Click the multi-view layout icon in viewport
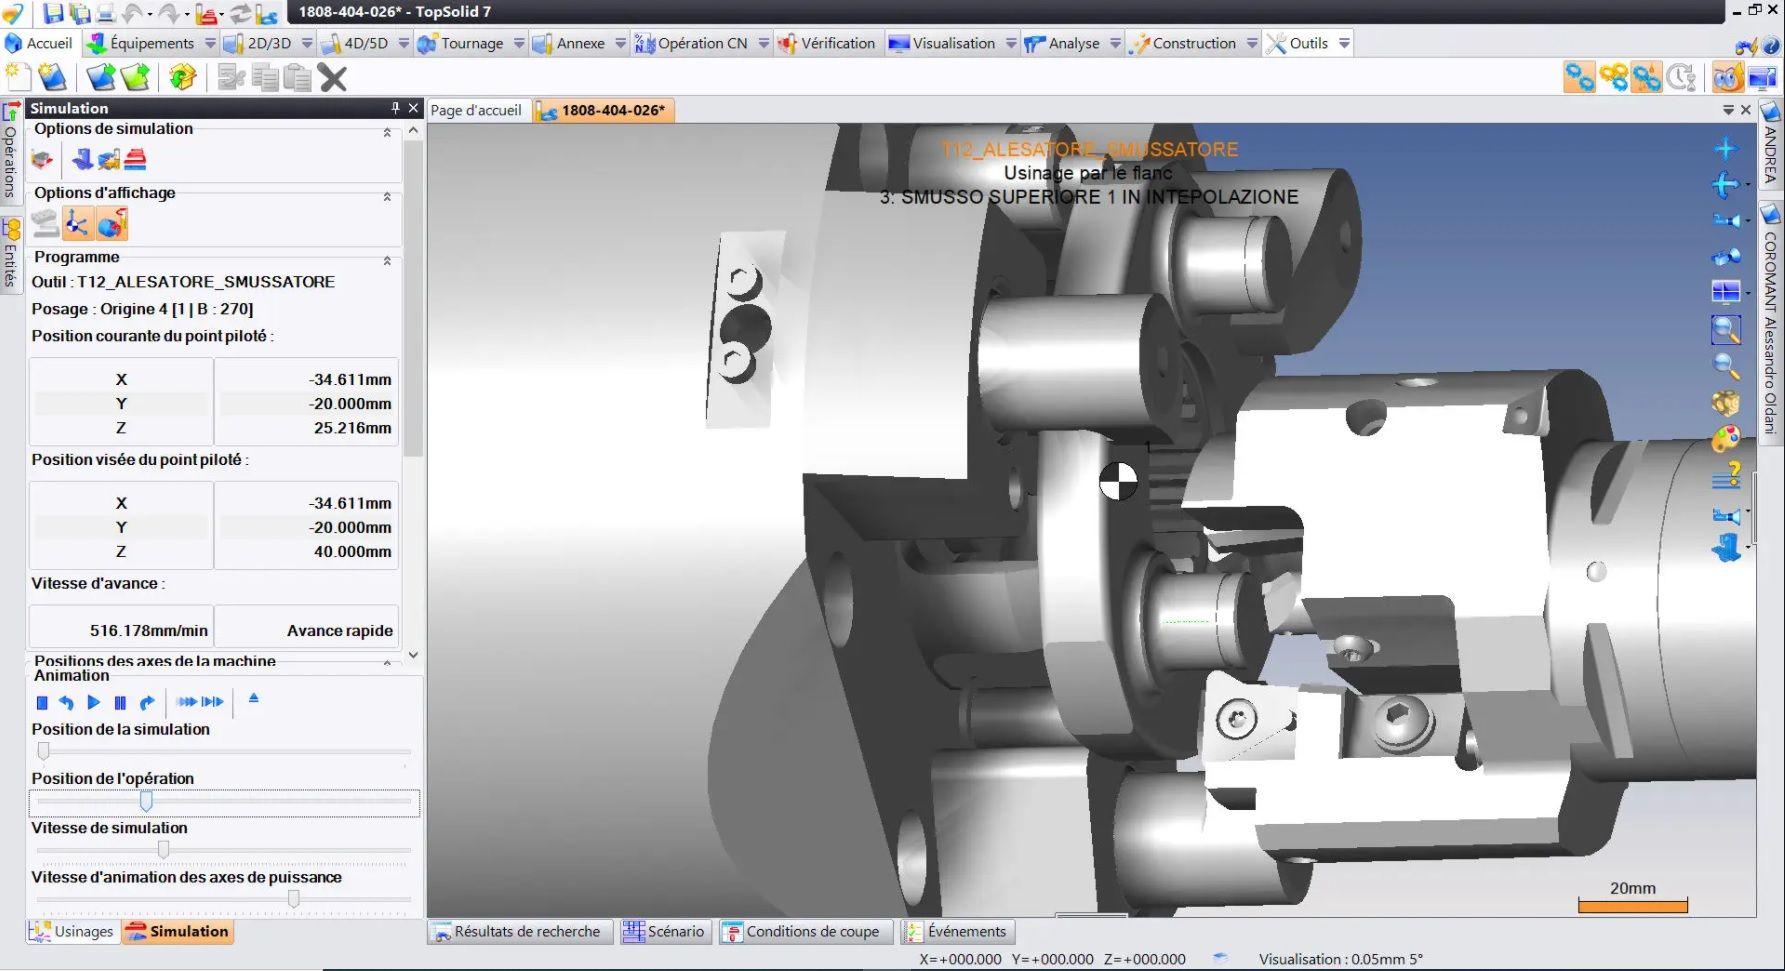This screenshot has width=1785, height=971. point(1725,292)
